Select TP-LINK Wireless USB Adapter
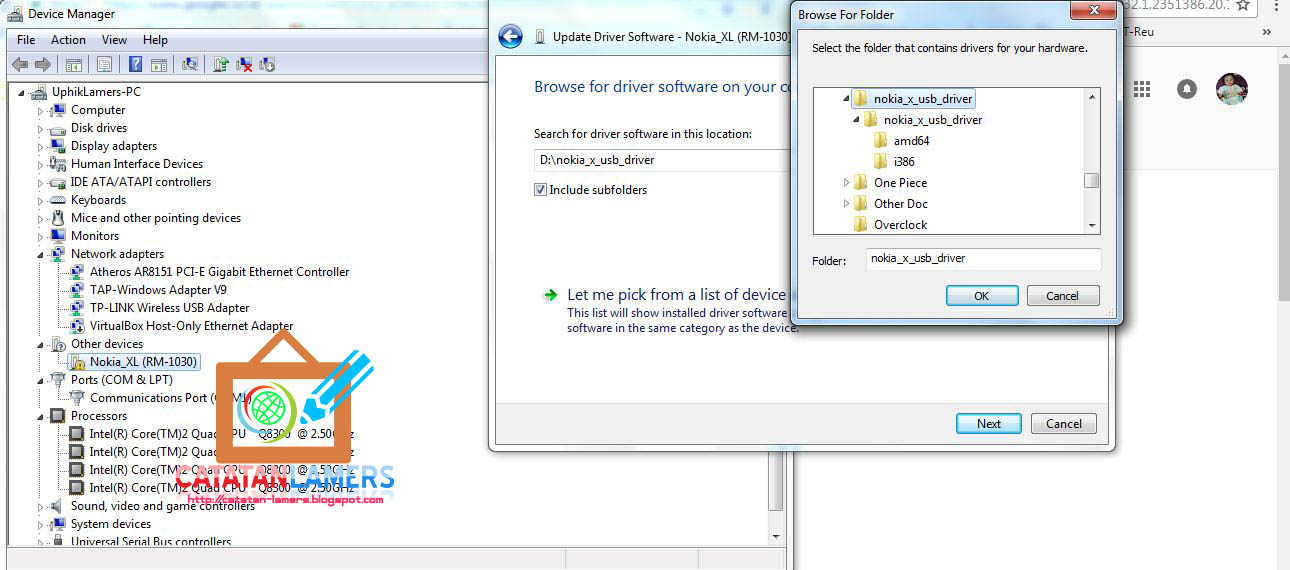Image resolution: width=1290 pixels, height=570 pixels. click(x=170, y=308)
